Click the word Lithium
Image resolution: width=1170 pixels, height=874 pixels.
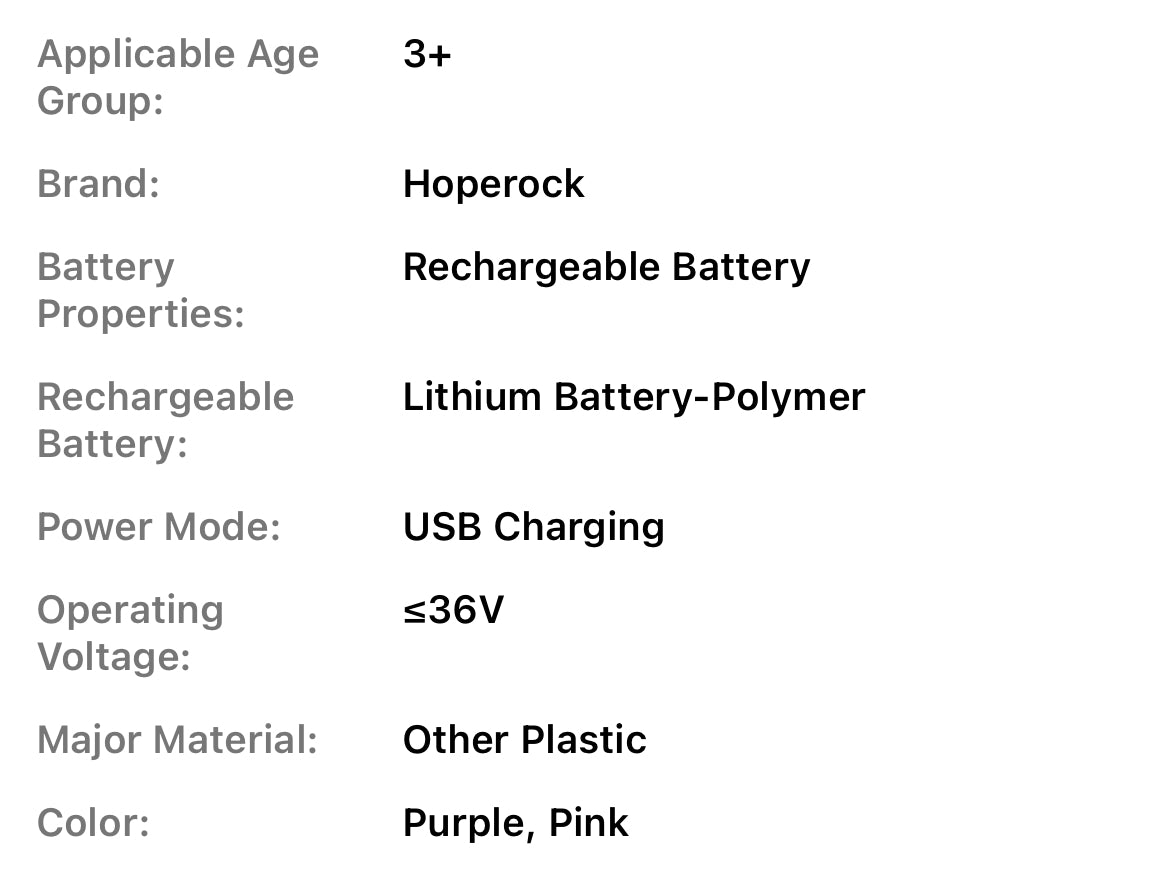(x=471, y=397)
